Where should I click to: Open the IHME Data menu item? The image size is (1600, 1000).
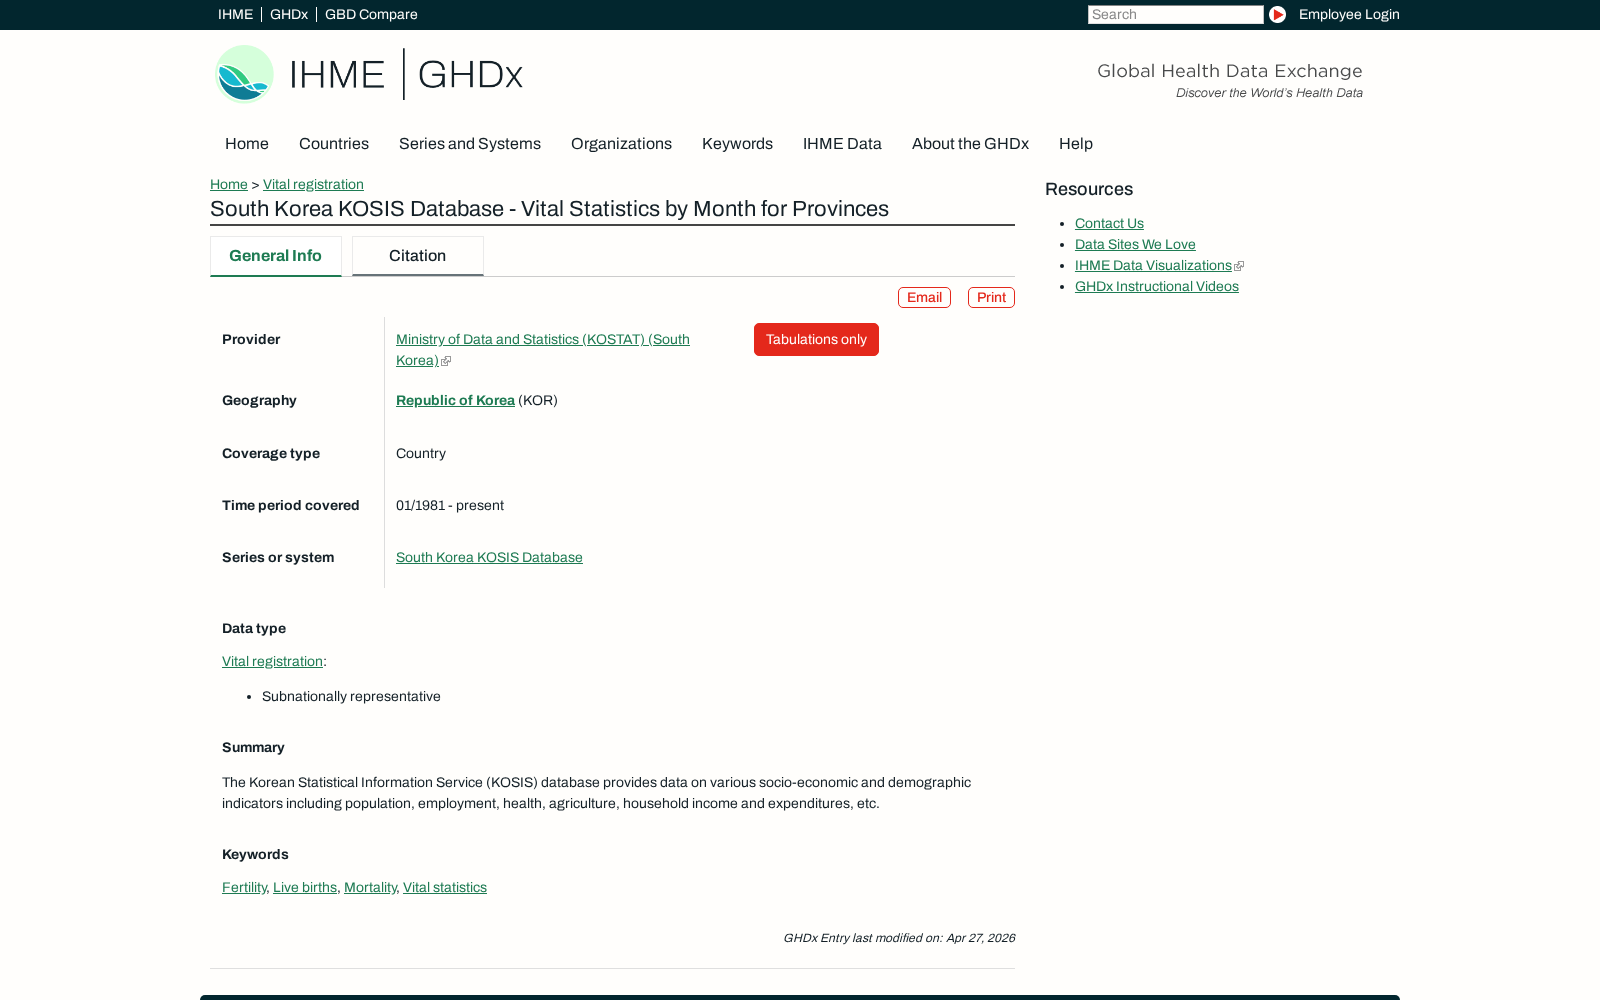pyautogui.click(x=842, y=144)
